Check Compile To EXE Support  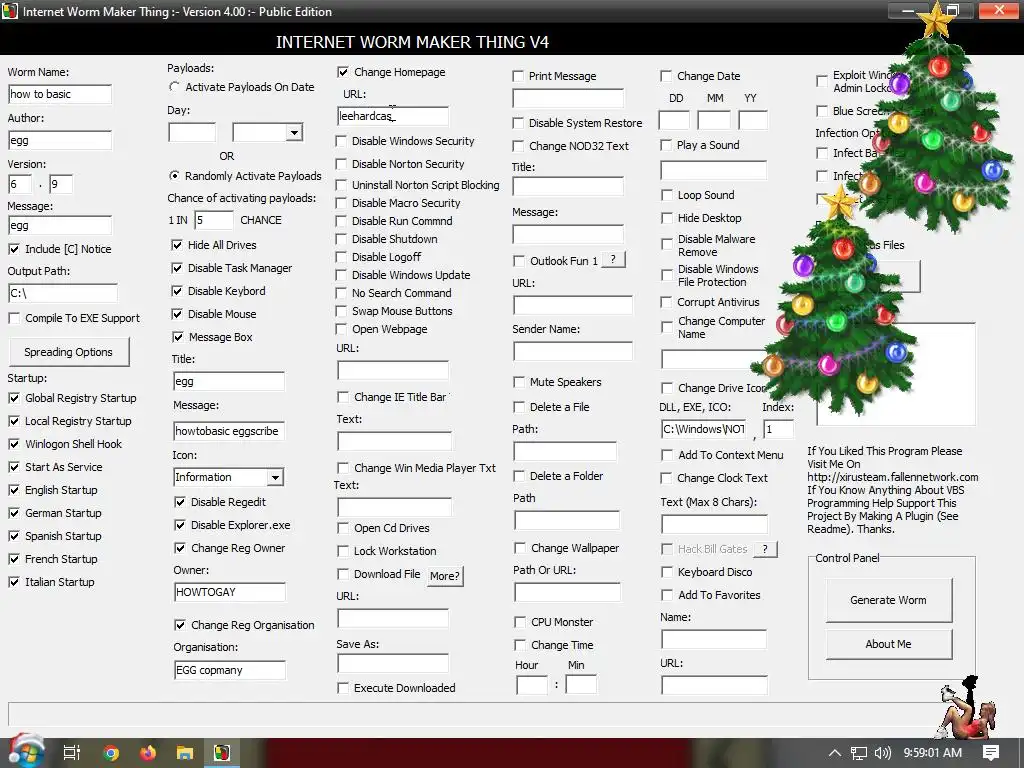tap(14, 318)
